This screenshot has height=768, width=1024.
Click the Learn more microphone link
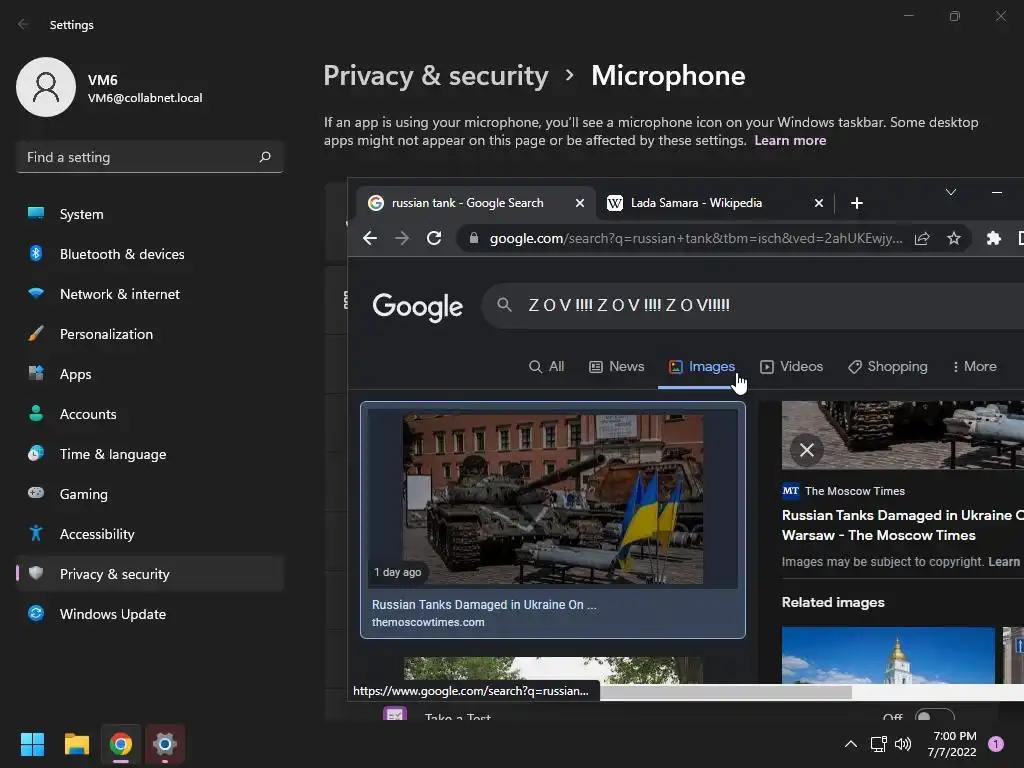click(790, 140)
